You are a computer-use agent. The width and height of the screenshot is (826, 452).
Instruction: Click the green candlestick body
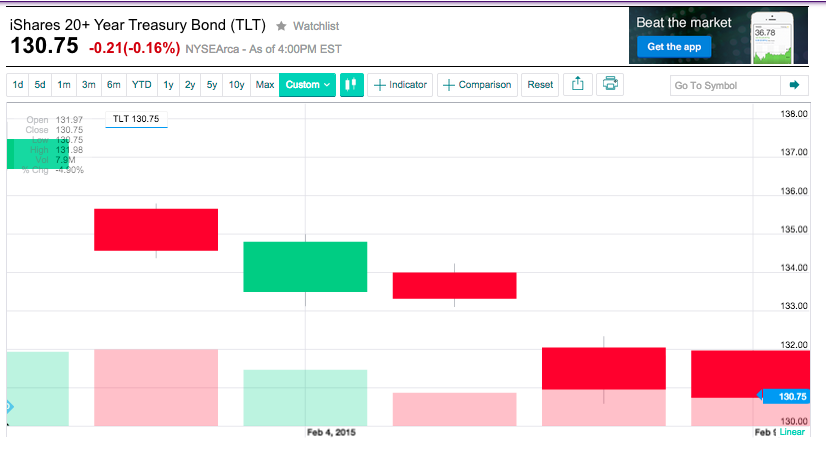pyautogui.click(x=305, y=267)
